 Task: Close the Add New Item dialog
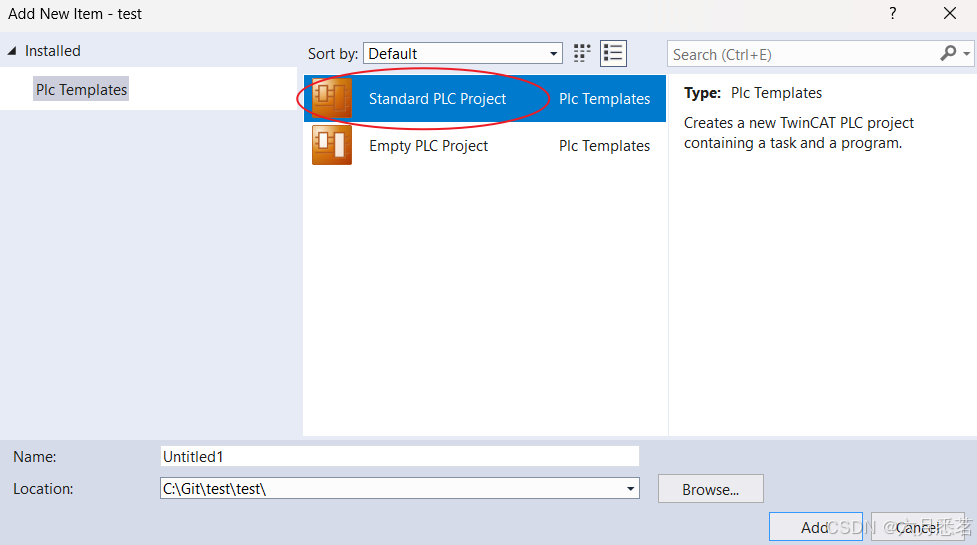click(x=950, y=13)
